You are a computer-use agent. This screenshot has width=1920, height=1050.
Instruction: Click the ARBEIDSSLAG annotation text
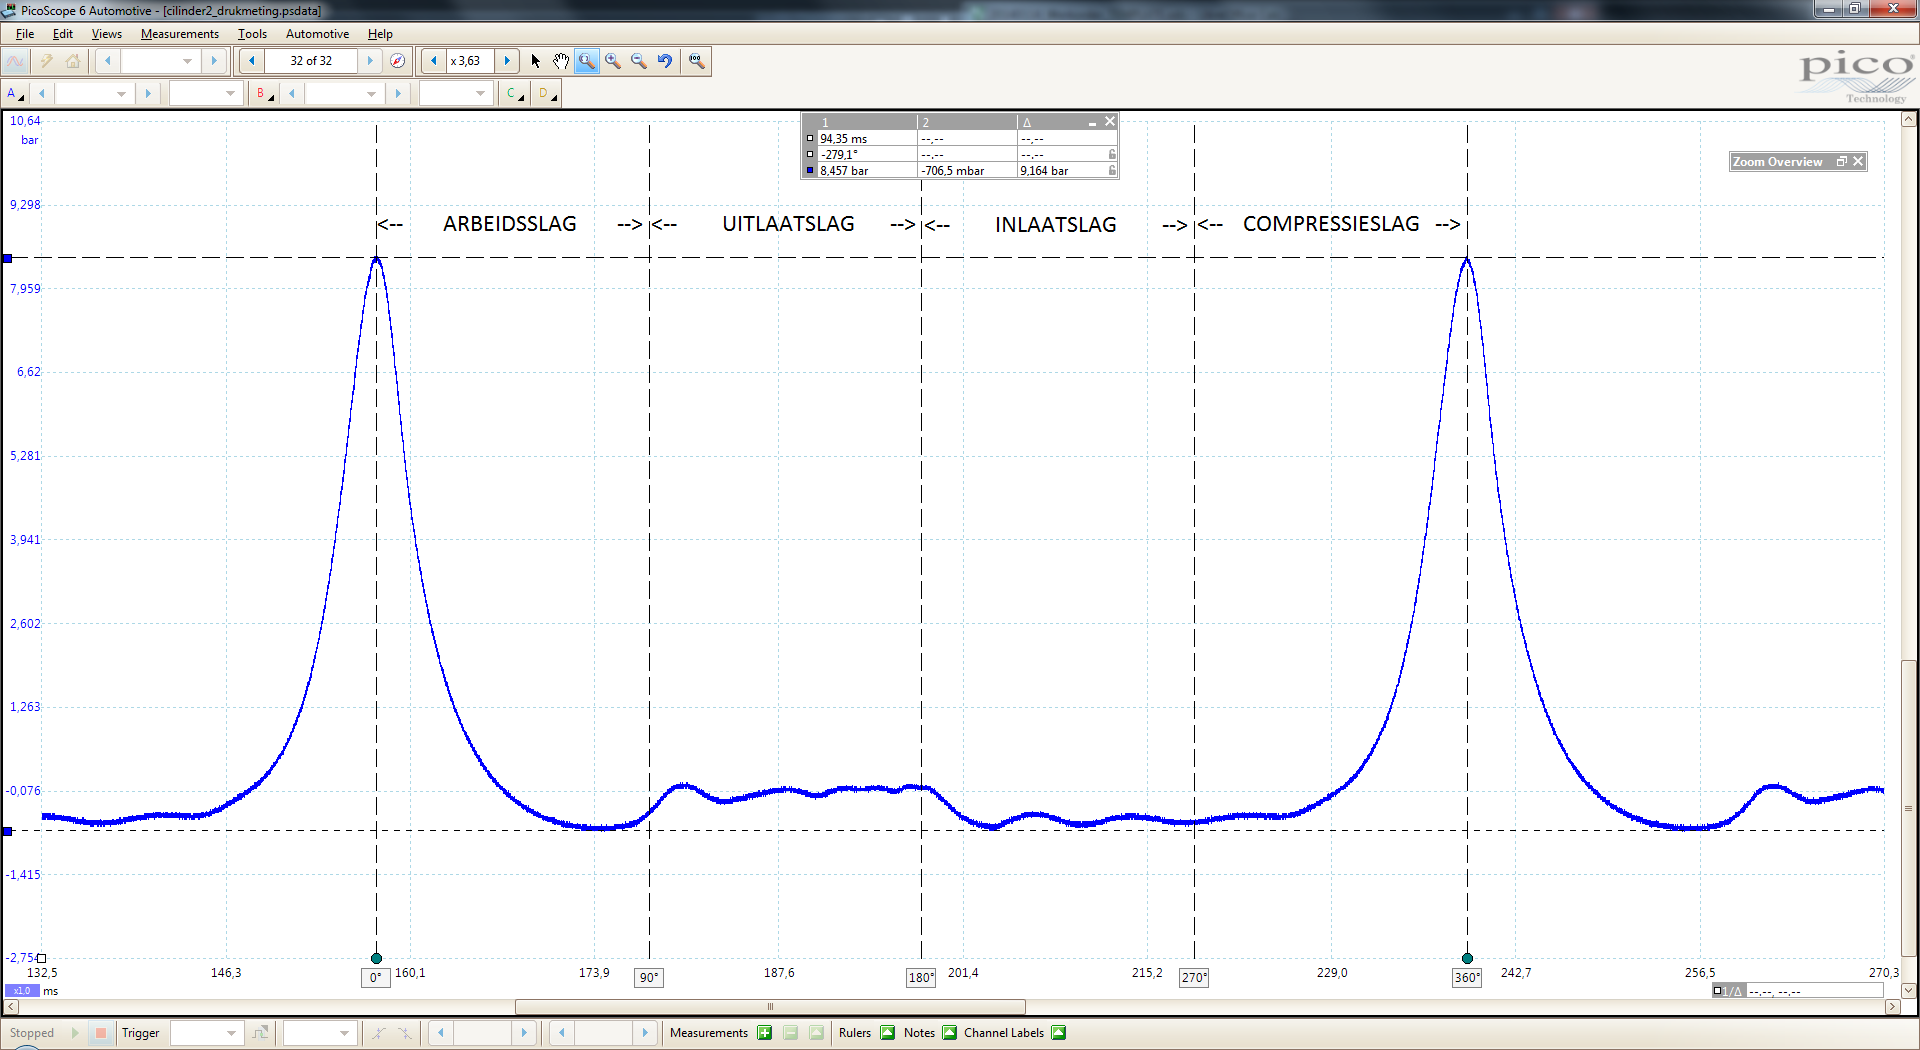(510, 224)
